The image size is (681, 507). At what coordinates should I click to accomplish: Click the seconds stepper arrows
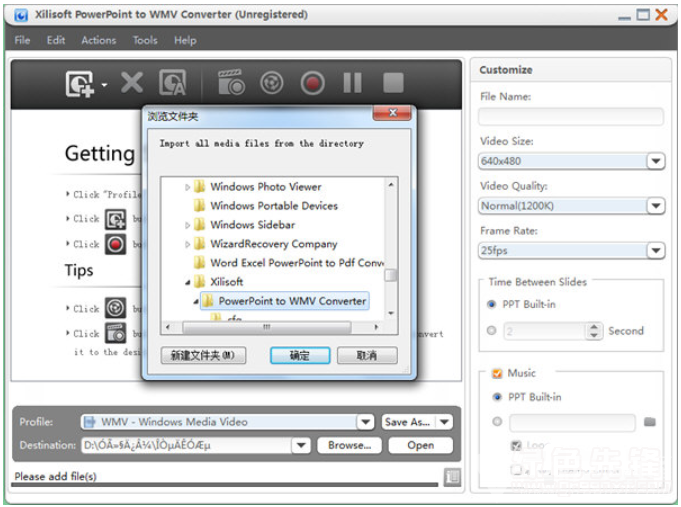(x=594, y=331)
